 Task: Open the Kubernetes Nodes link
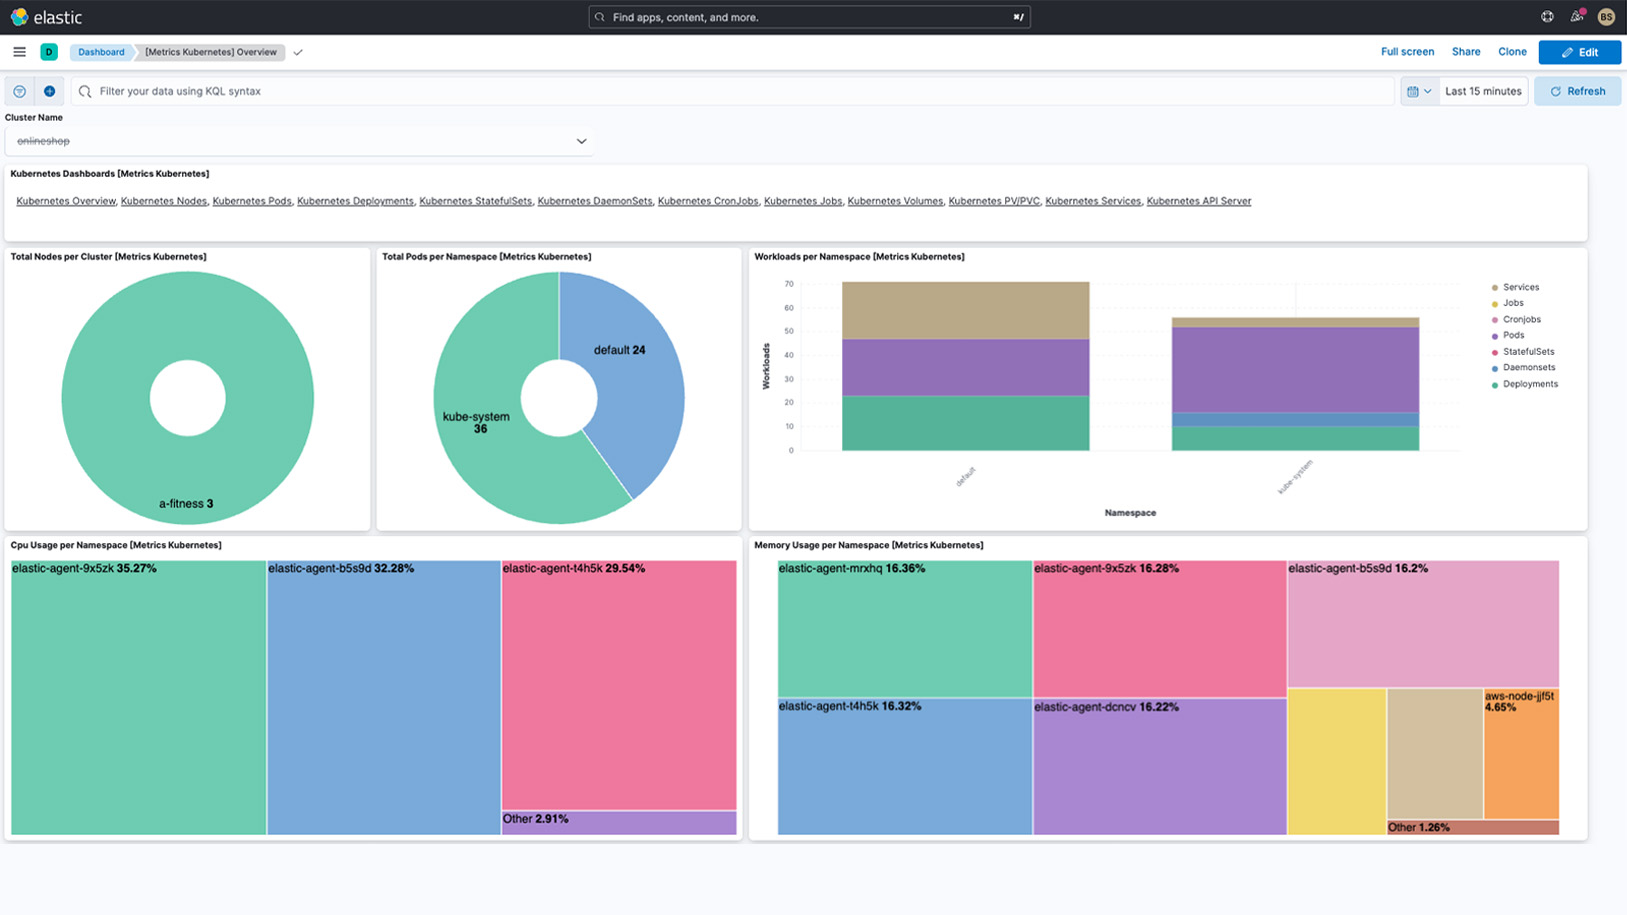point(163,201)
